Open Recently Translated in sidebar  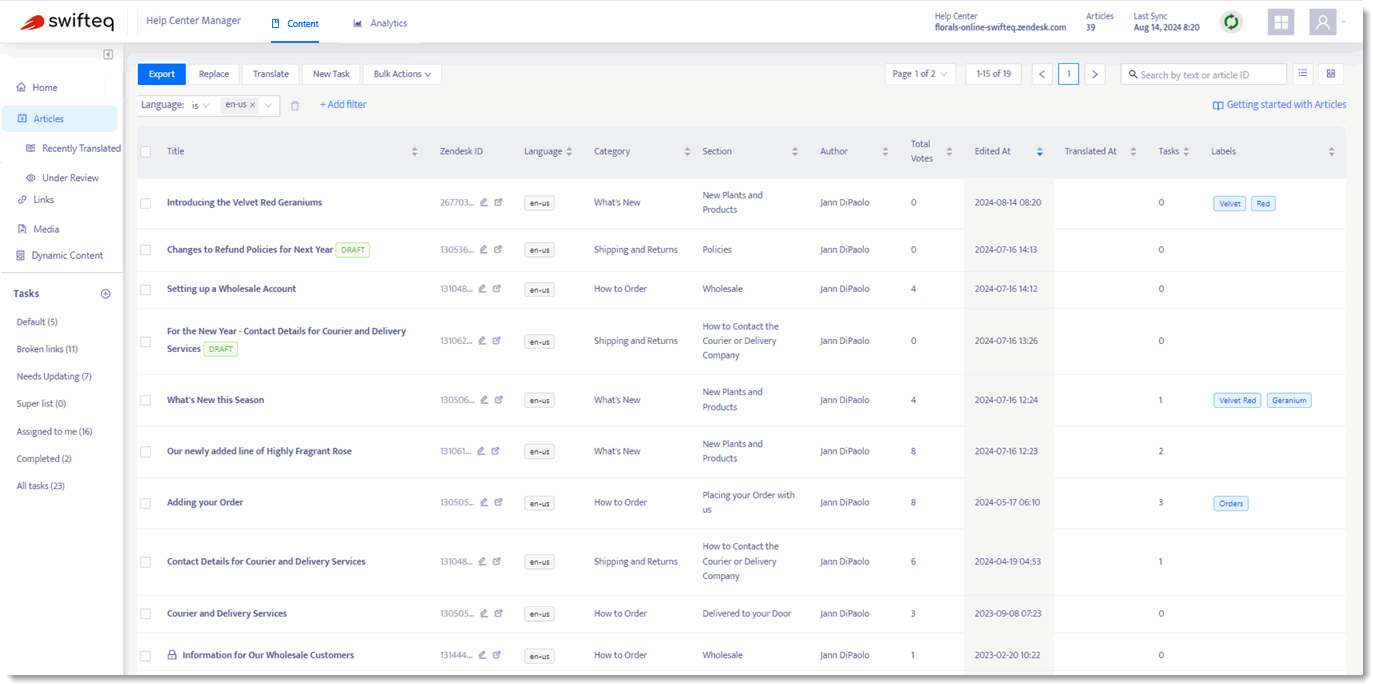(x=73, y=148)
